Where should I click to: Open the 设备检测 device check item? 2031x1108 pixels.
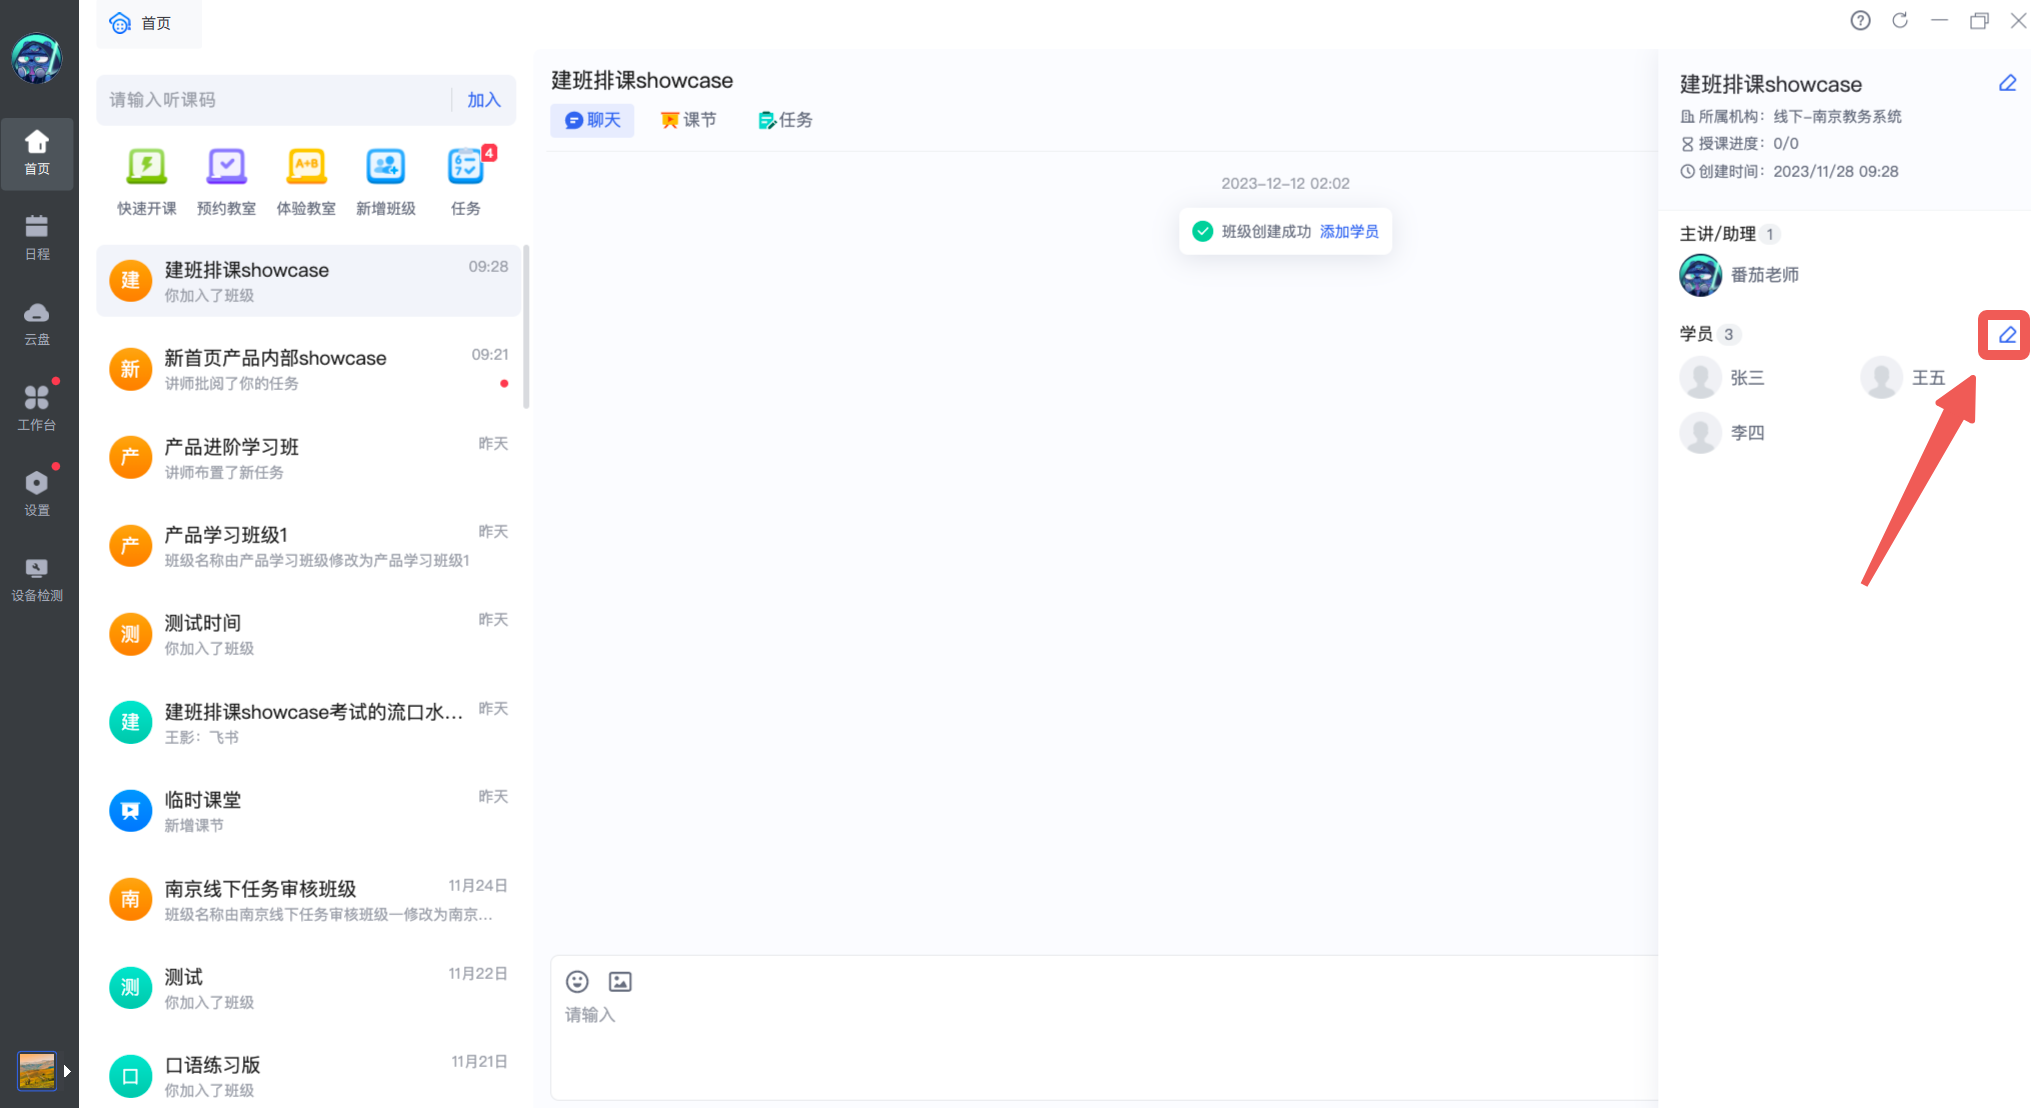pyautogui.click(x=37, y=580)
